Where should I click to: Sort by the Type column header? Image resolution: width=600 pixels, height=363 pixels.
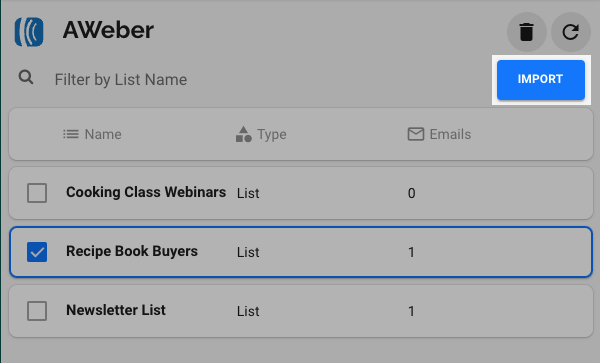272,134
